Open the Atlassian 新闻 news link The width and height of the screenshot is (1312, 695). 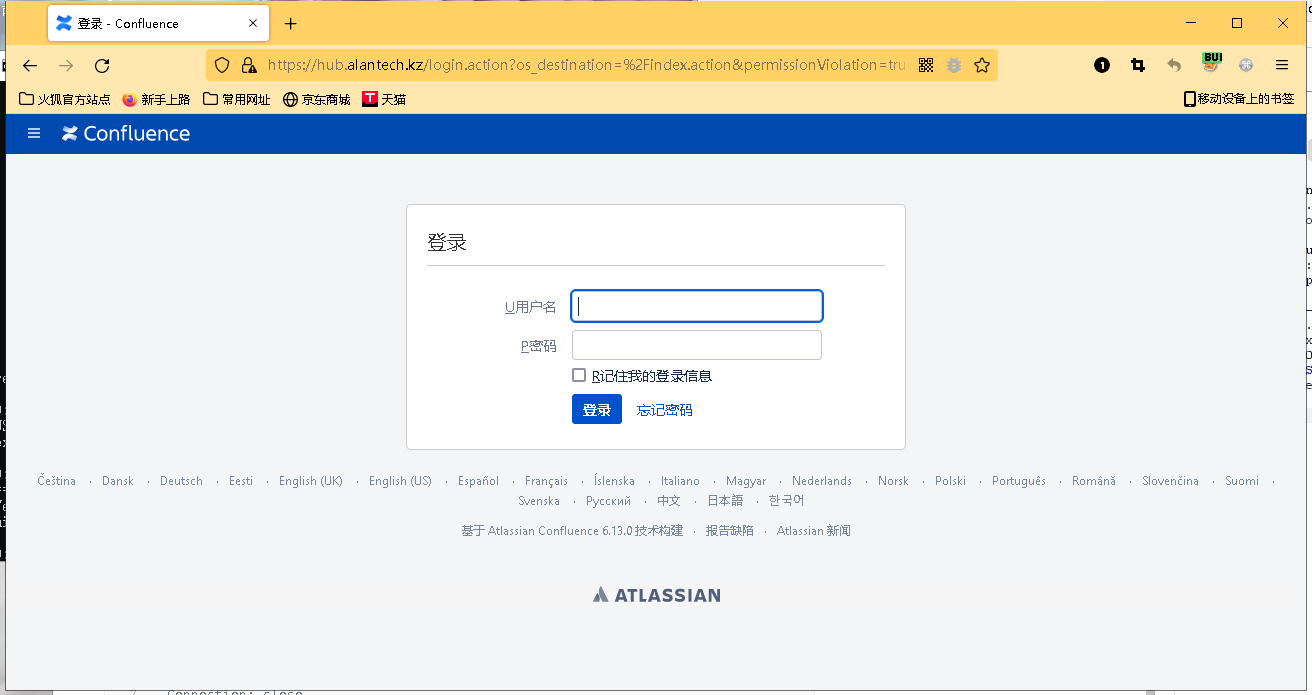pyautogui.click(x=814, y=531)
